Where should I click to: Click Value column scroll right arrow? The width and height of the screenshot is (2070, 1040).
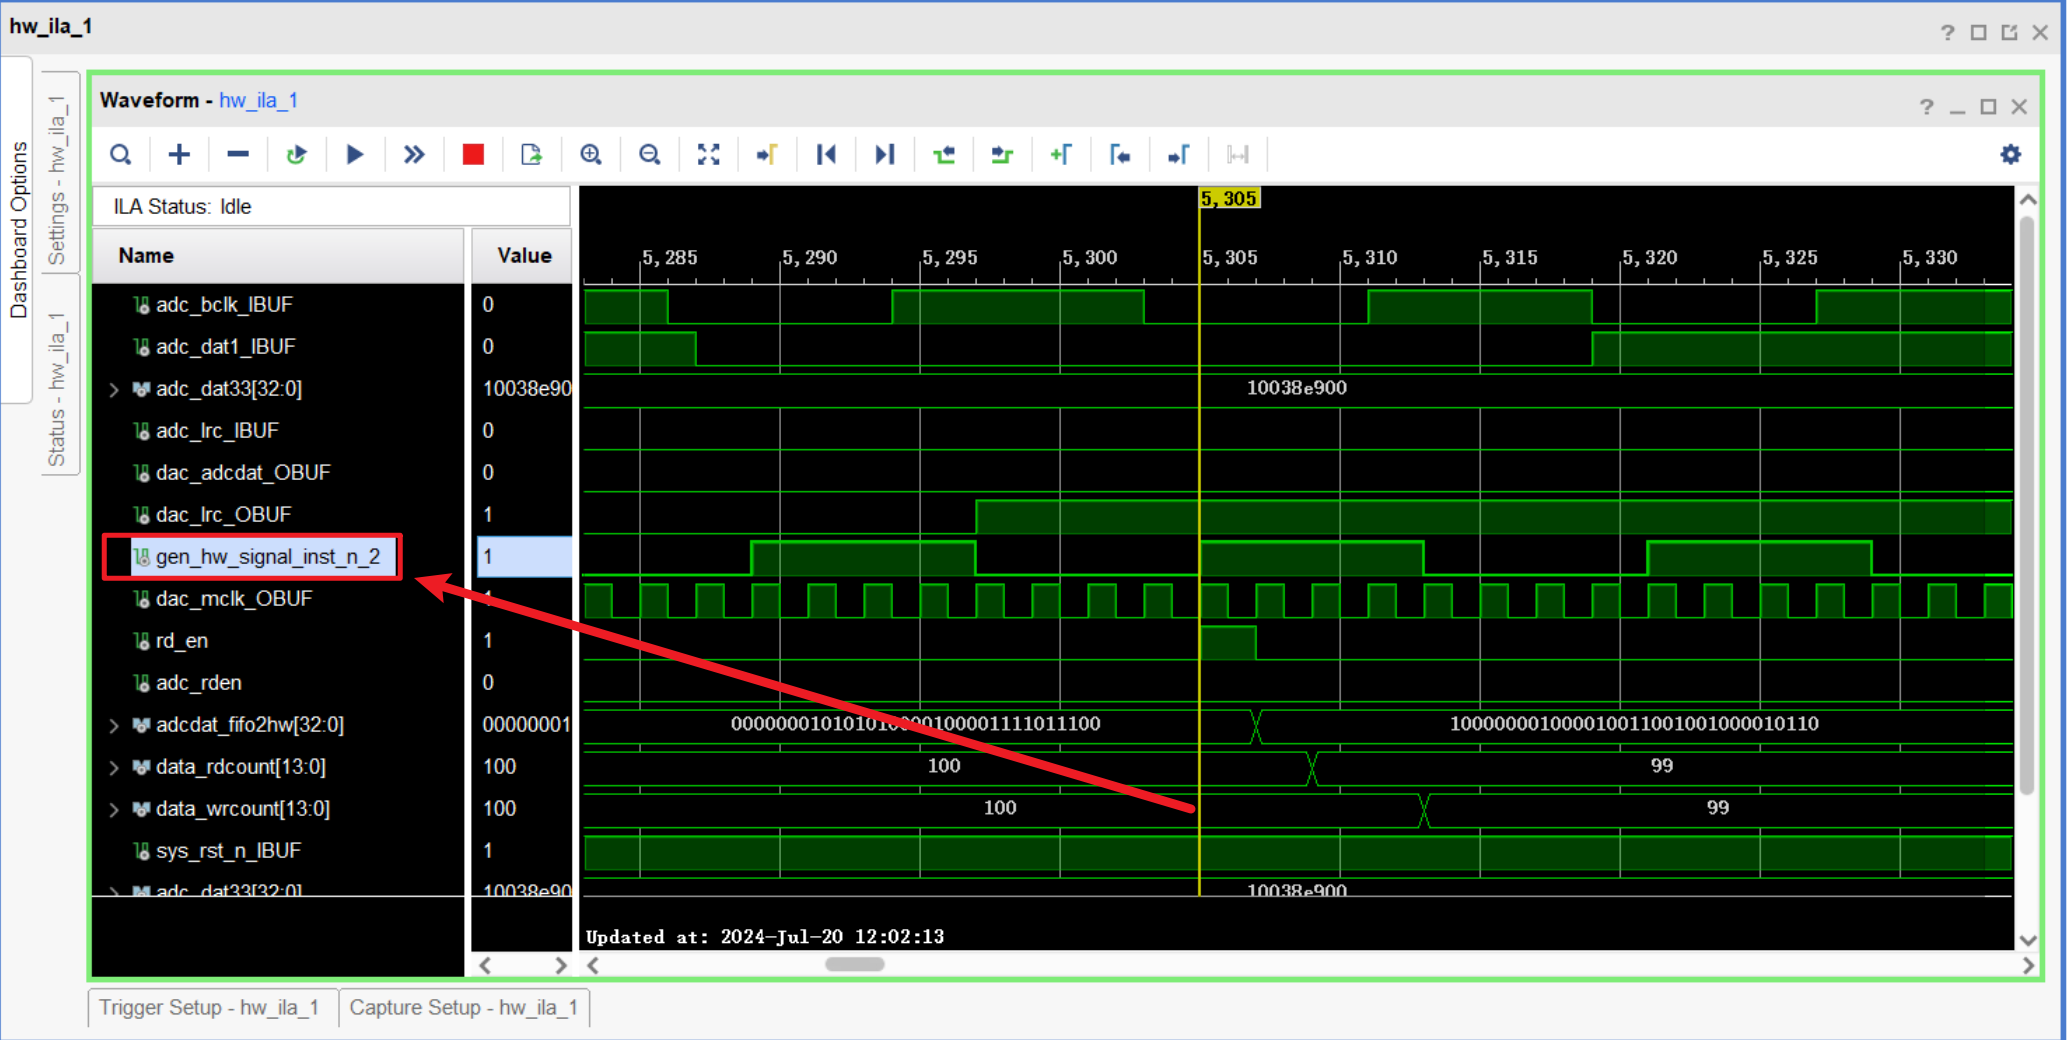(x=560, y=965)
